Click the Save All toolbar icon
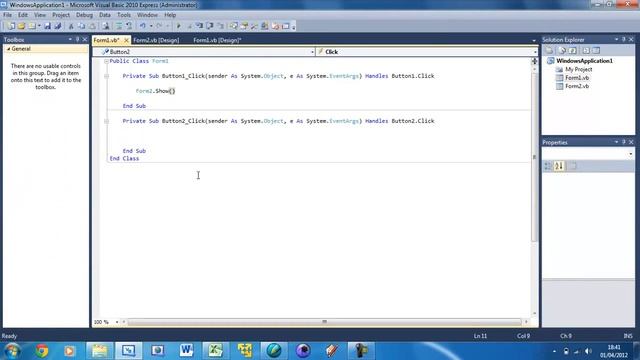 (x=58, y=26)
